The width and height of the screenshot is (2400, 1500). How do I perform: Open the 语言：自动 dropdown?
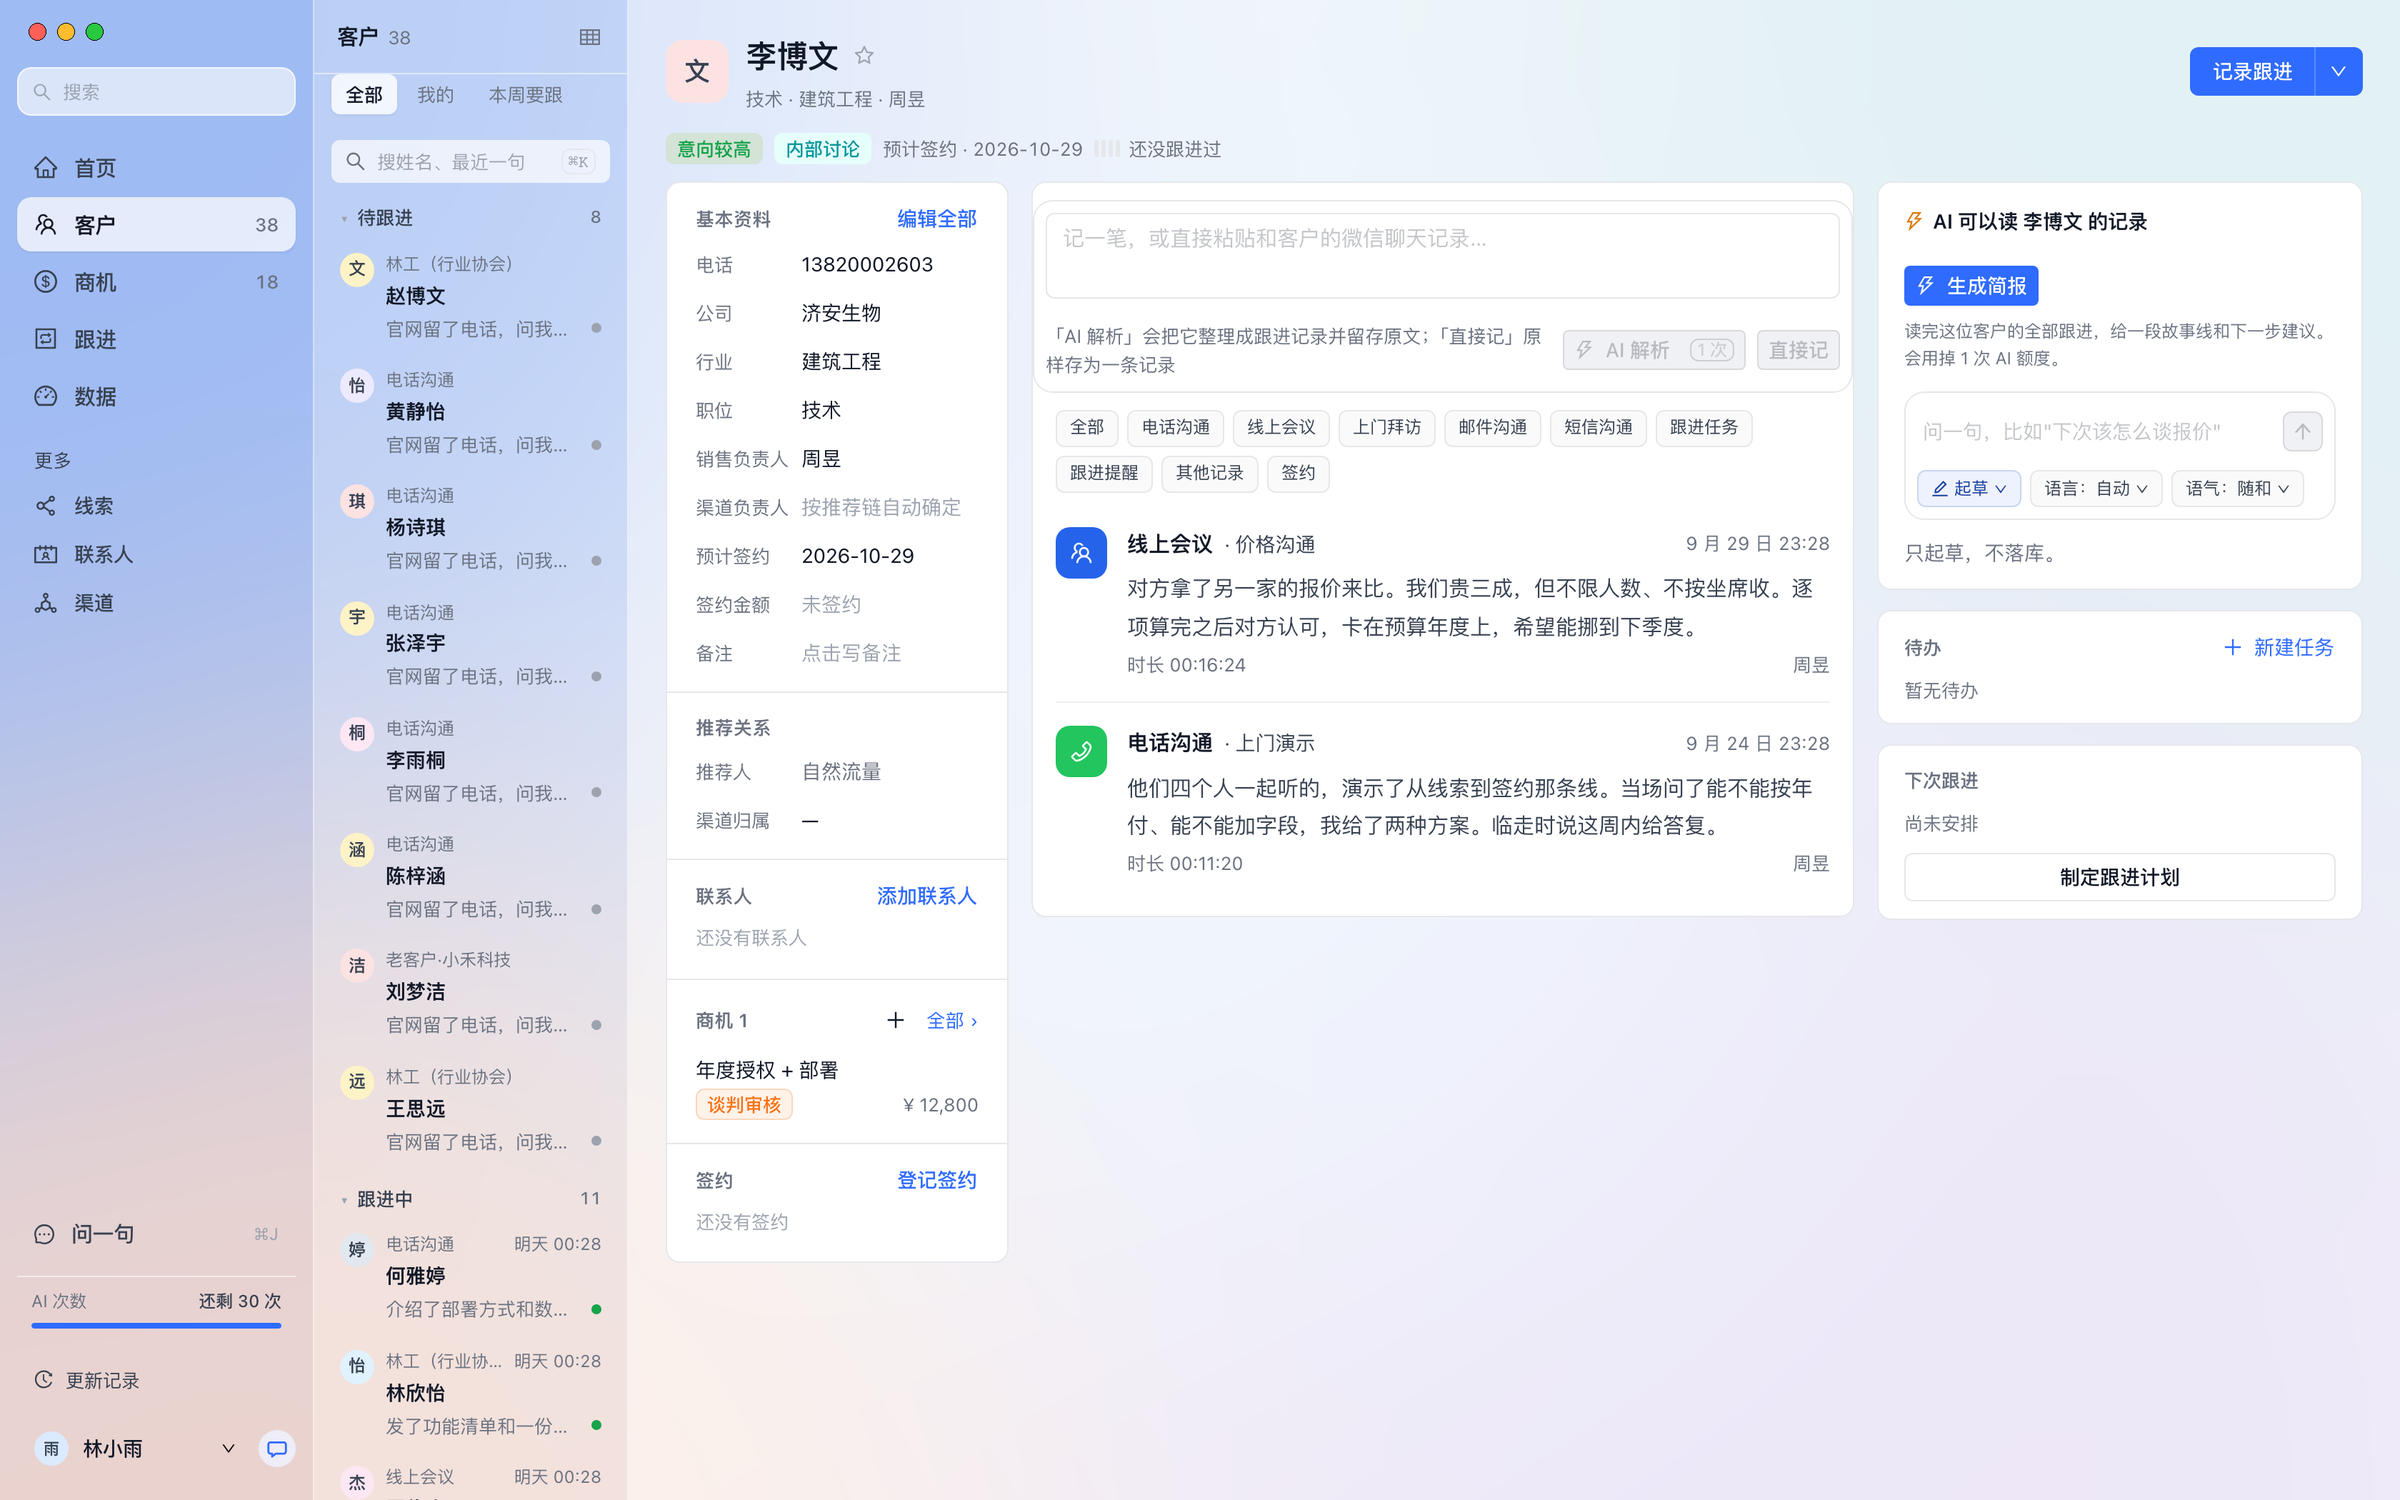pyautogui.click(x=2096, y=488)
